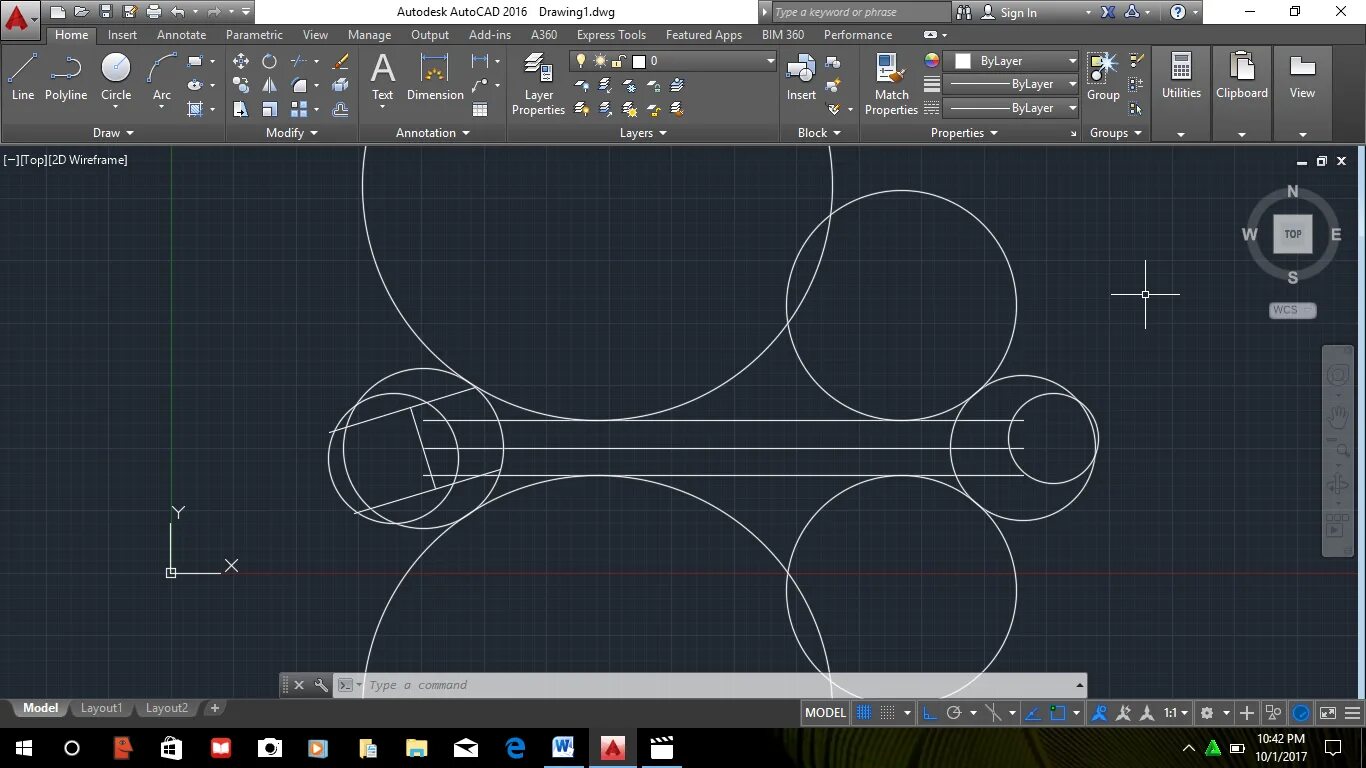Expand the Utilities panel
The image size is (1366, 768).
(x=1181, y=134)
